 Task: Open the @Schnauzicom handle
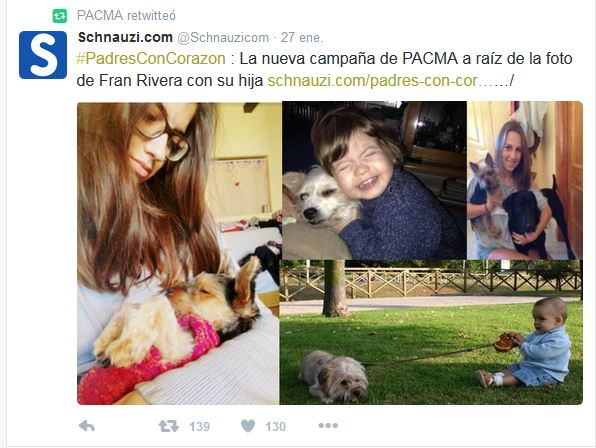[x=223, y=37]
